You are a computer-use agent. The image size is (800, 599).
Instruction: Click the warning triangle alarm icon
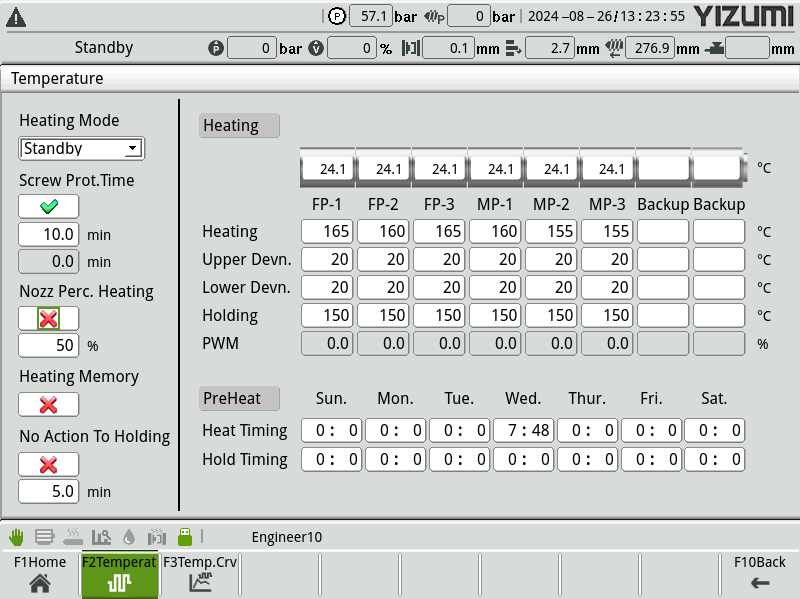click(x=16, y=17)
